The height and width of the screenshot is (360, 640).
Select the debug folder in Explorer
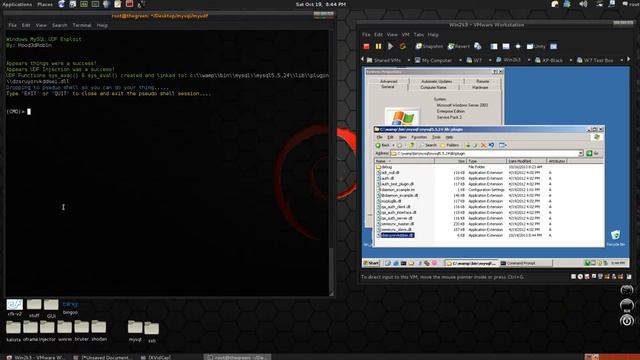click(384, 167)
